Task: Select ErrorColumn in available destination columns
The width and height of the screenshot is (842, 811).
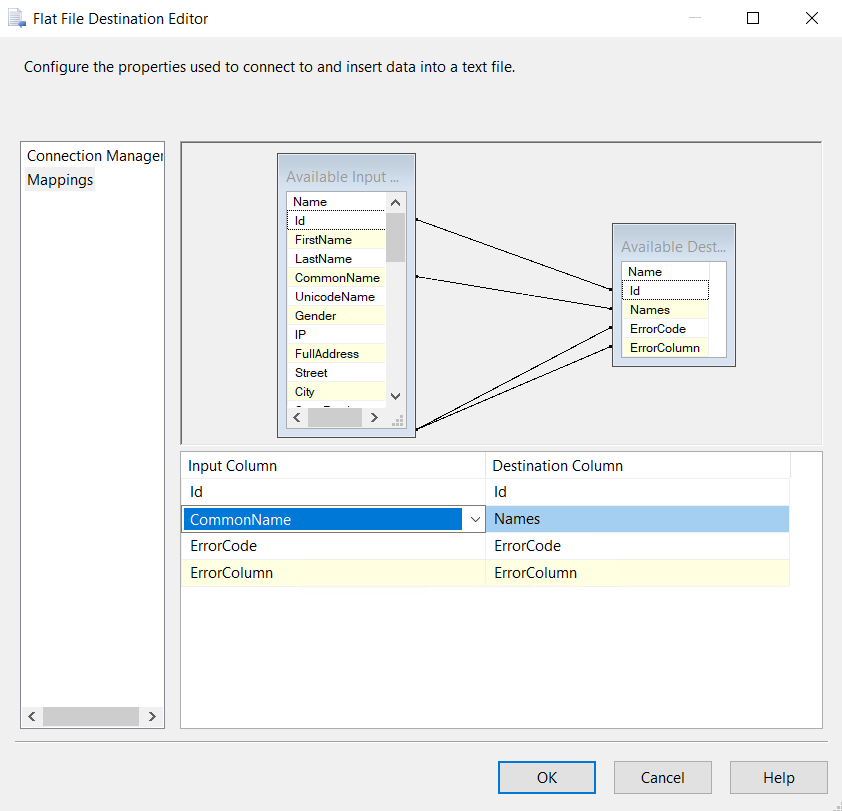Action: point(664,348)
